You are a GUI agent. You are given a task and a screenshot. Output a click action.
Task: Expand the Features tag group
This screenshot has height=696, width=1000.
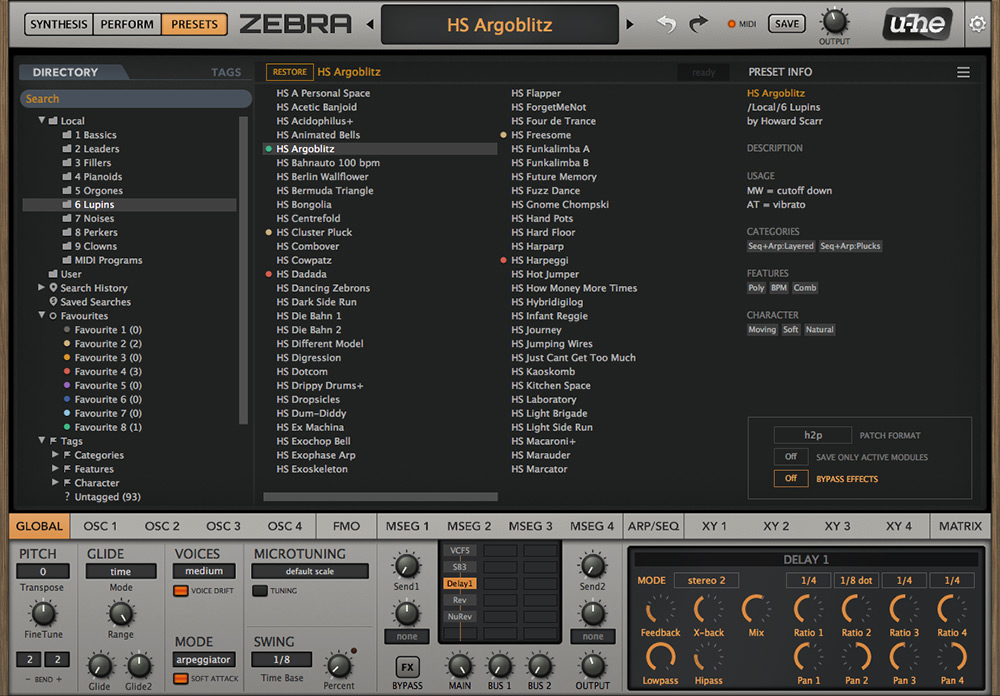click(55, 468)
